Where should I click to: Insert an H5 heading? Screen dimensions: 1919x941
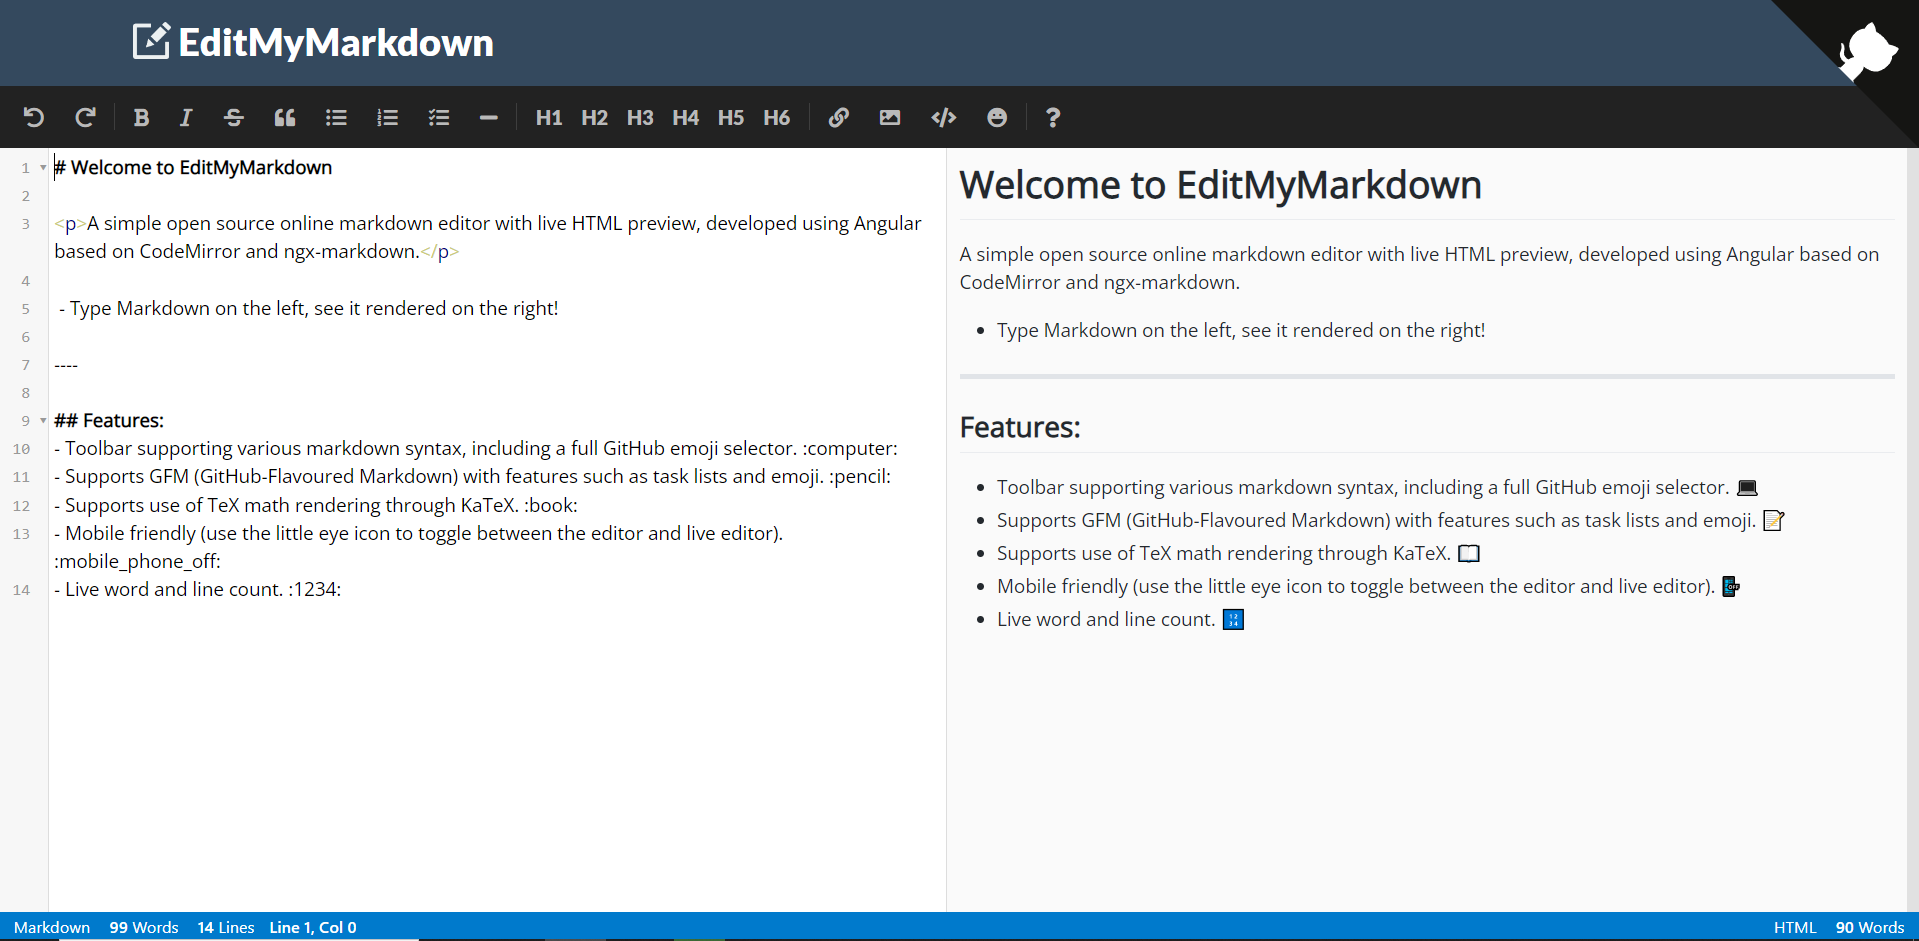coord(731,118)
